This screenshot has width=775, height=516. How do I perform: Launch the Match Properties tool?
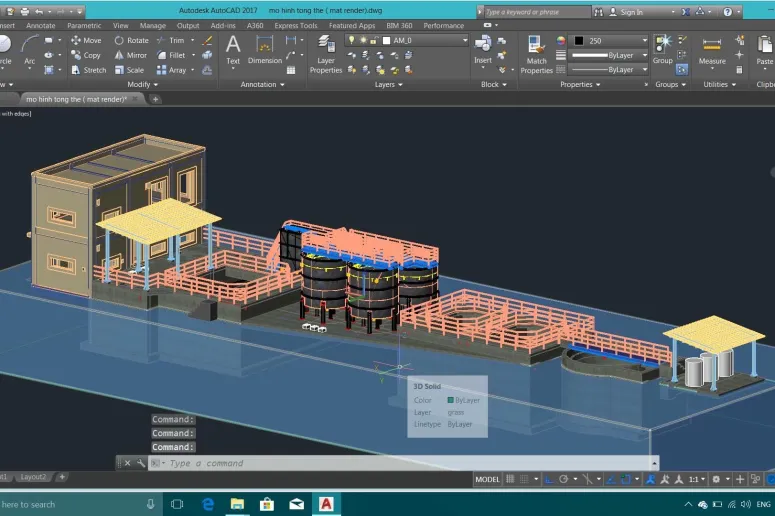click(536, 55)
